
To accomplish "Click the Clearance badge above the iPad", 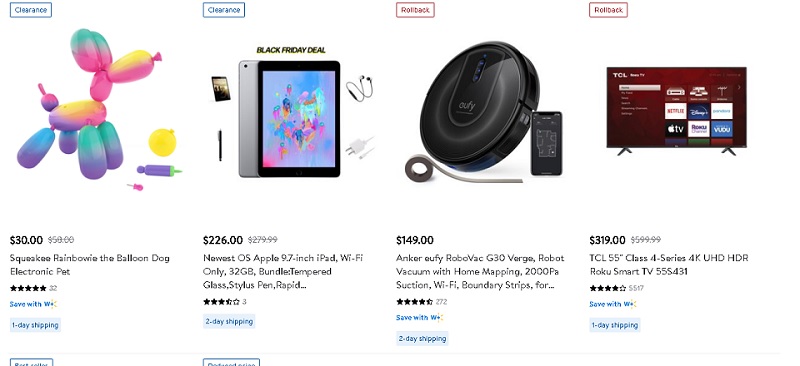I will click(x=224, y=10).
